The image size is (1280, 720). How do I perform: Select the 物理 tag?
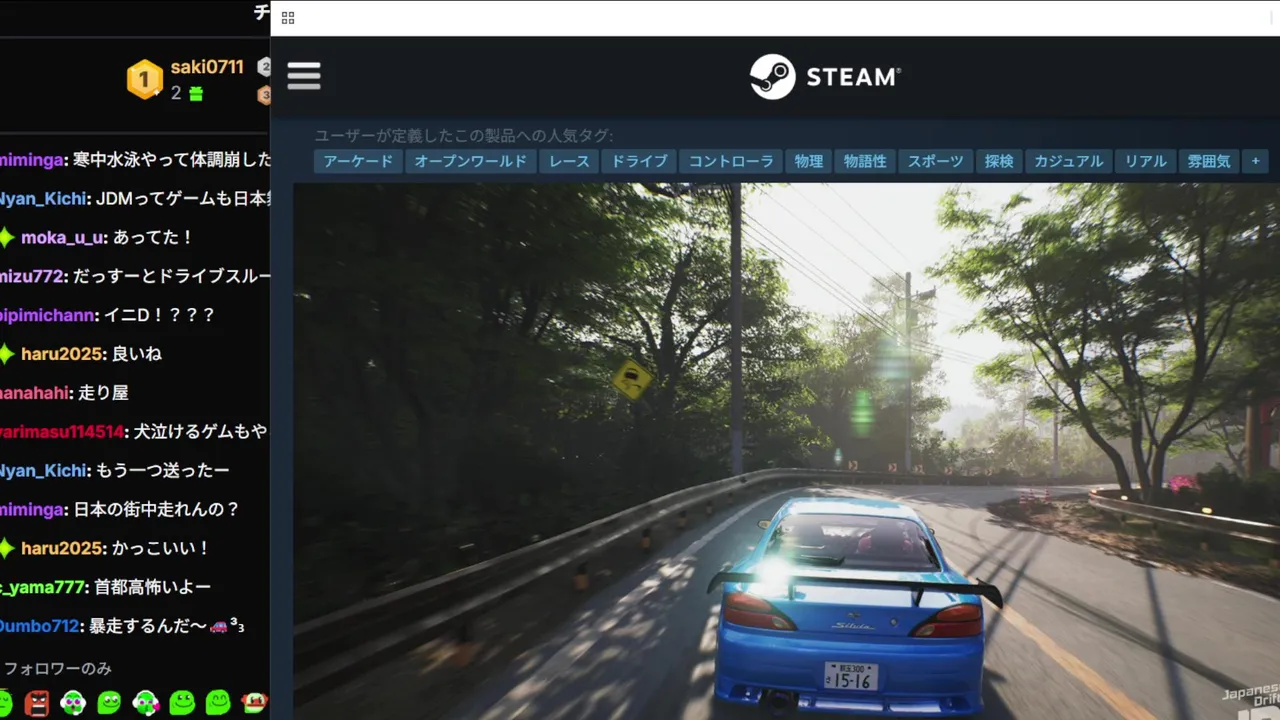(809, 161)
